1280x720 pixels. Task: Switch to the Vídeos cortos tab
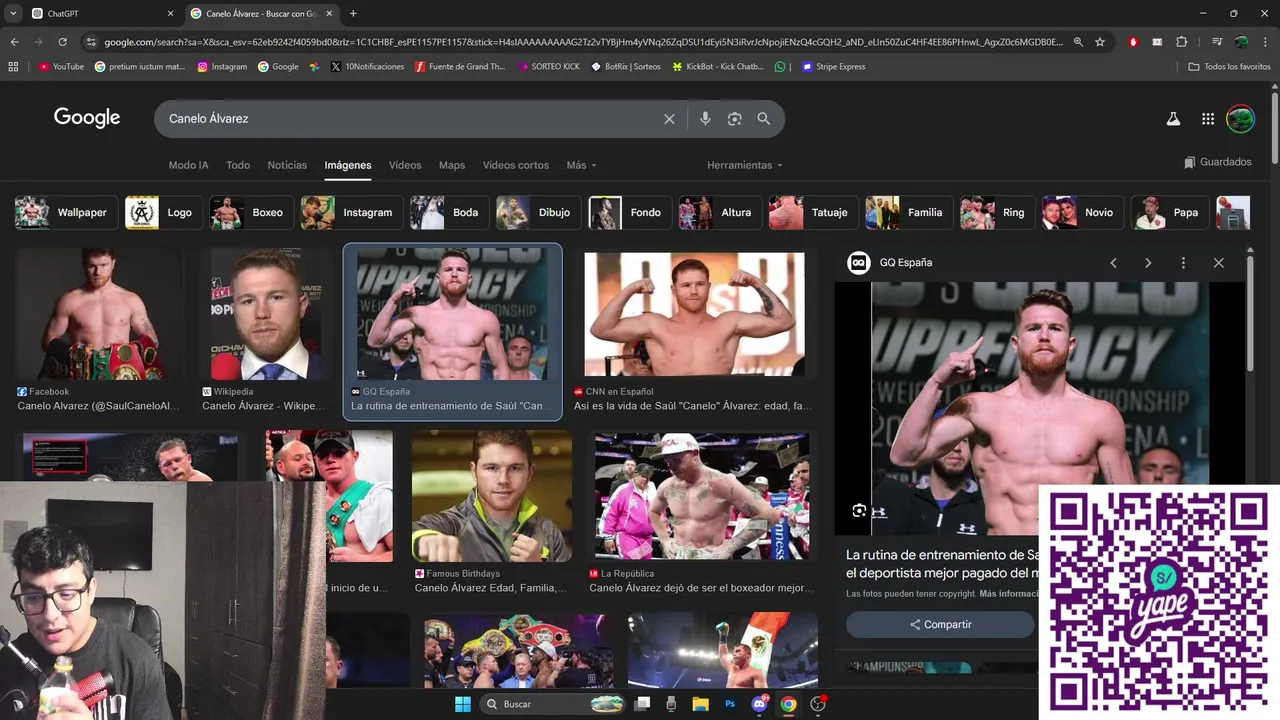(x=516, y=165)
